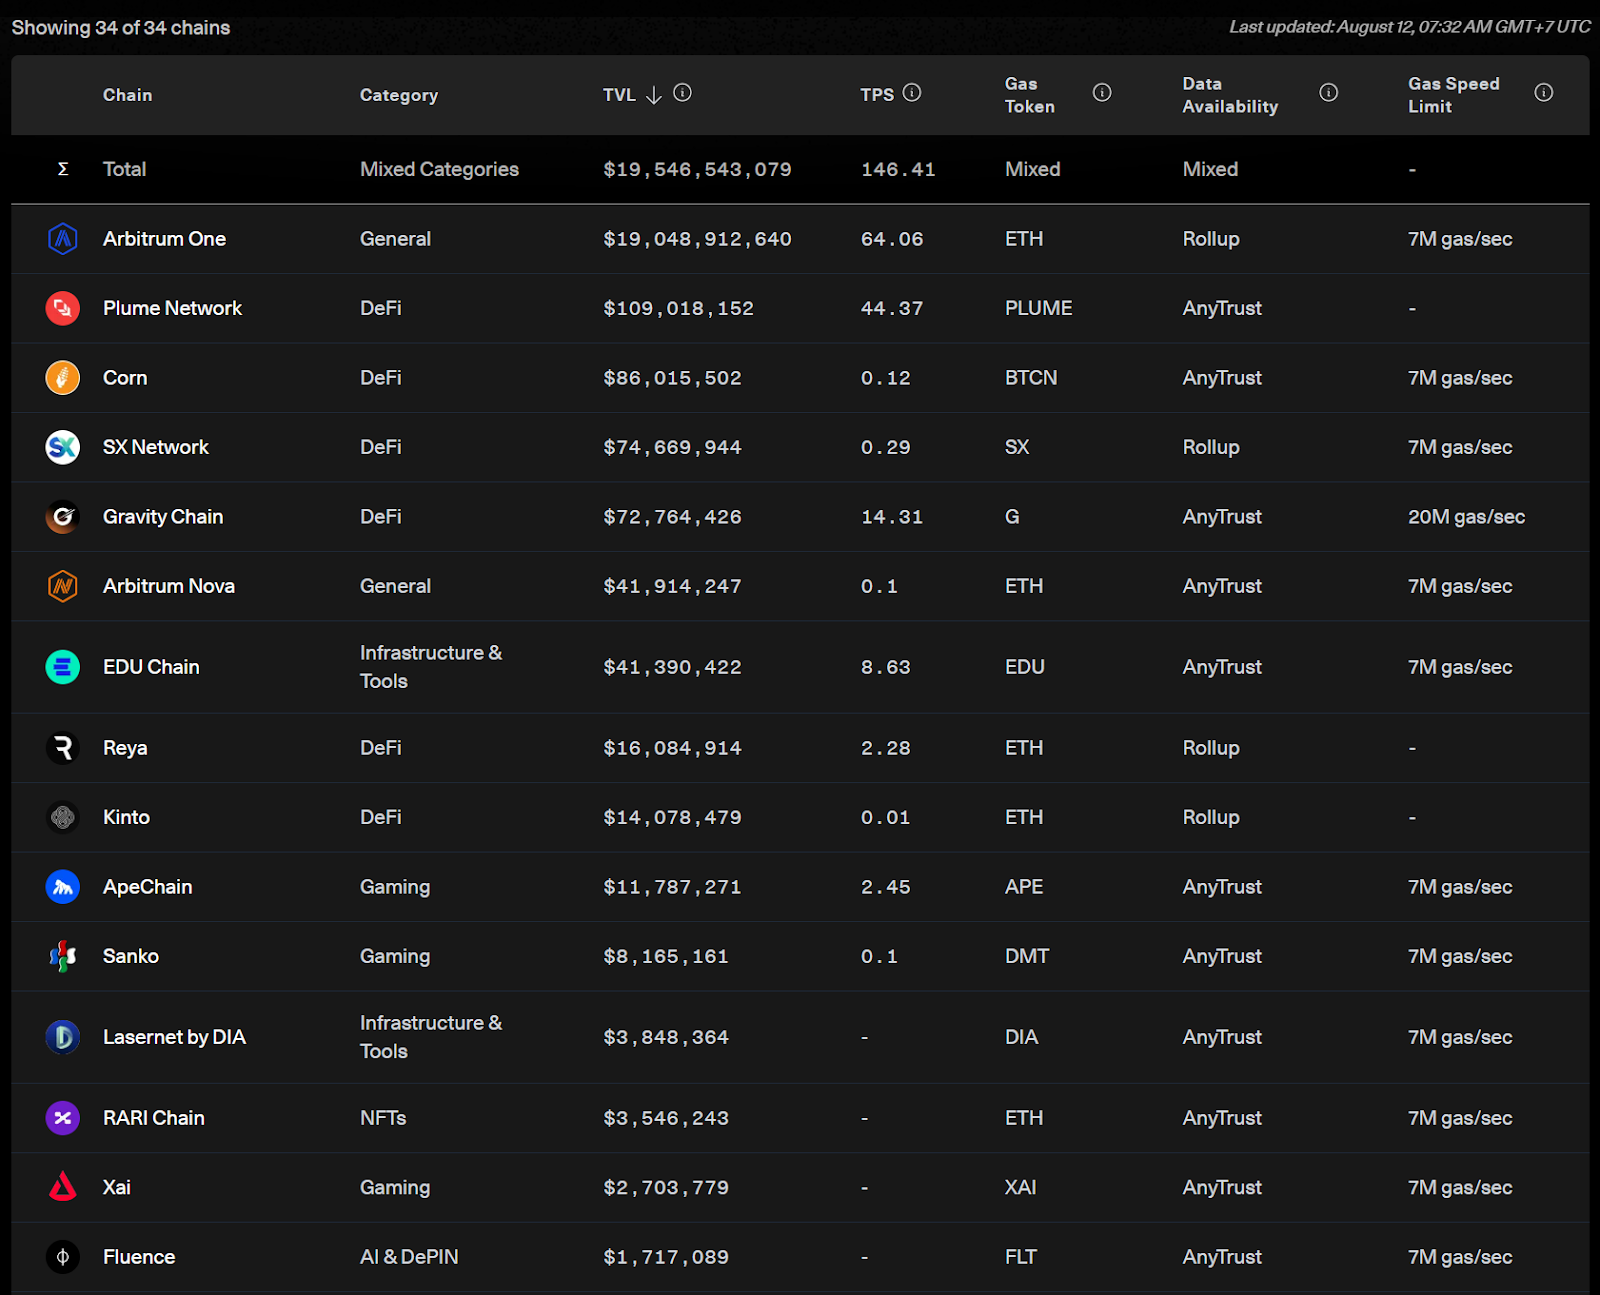
Task: Click the Plume Network red logo
Action: click(x=63, y=308)
